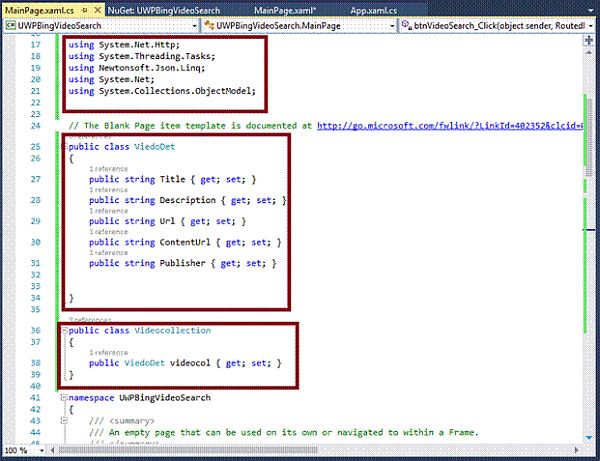Click the vertical scrollbar down arrow

pos(589,438)
